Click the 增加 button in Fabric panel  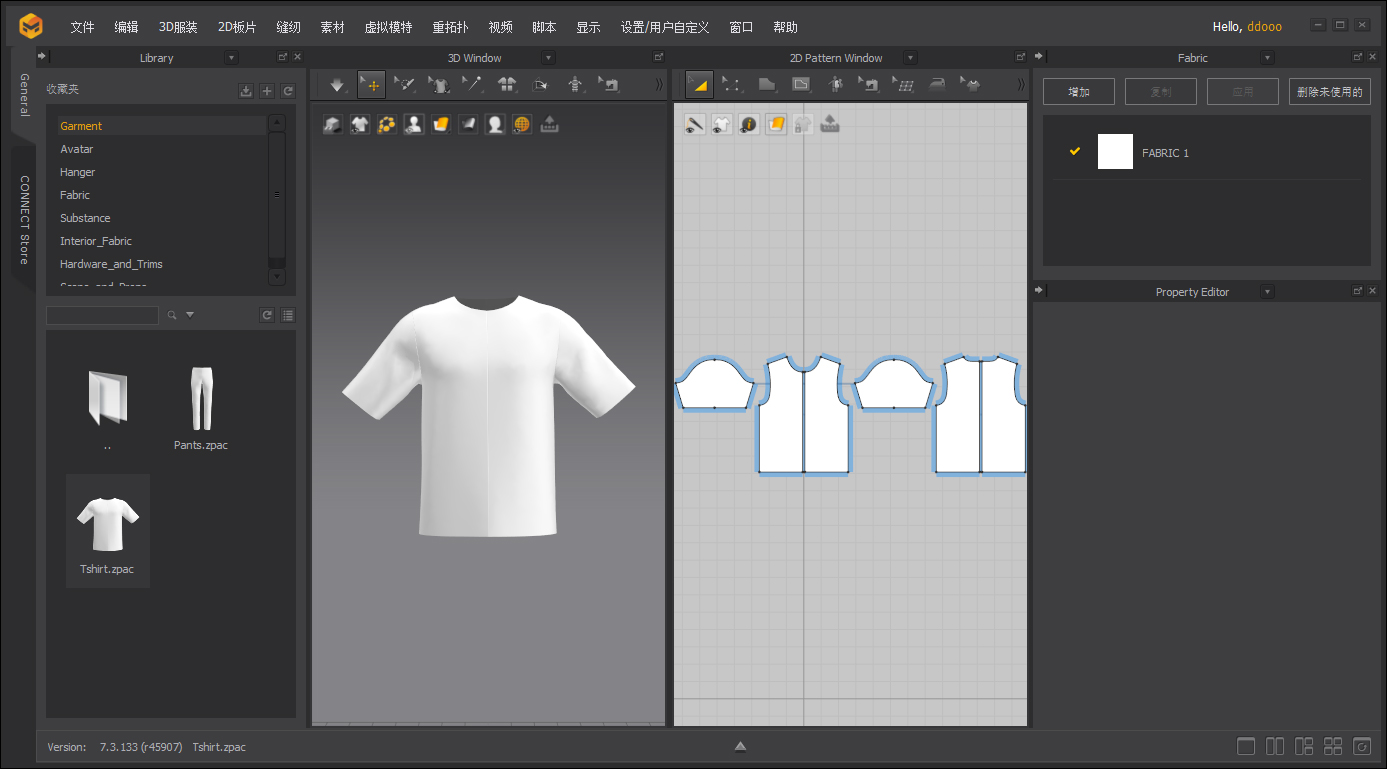1078,92
